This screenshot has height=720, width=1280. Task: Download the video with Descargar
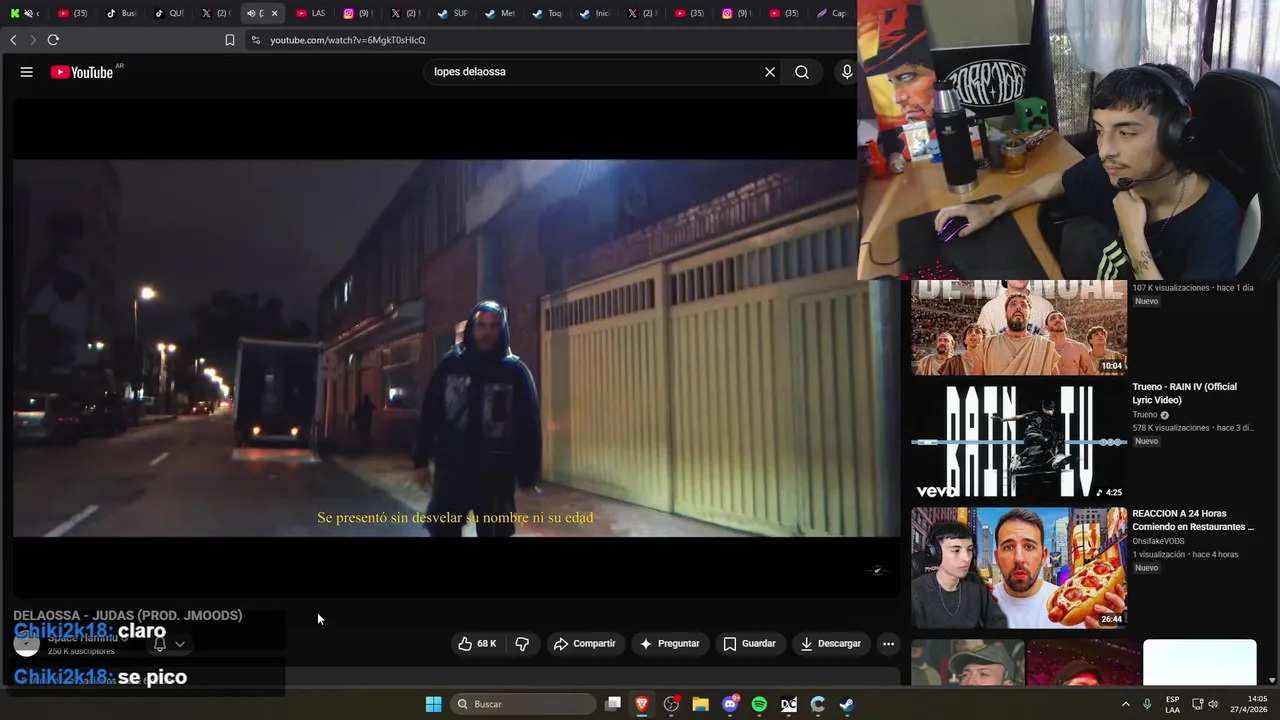pos(831,644)
